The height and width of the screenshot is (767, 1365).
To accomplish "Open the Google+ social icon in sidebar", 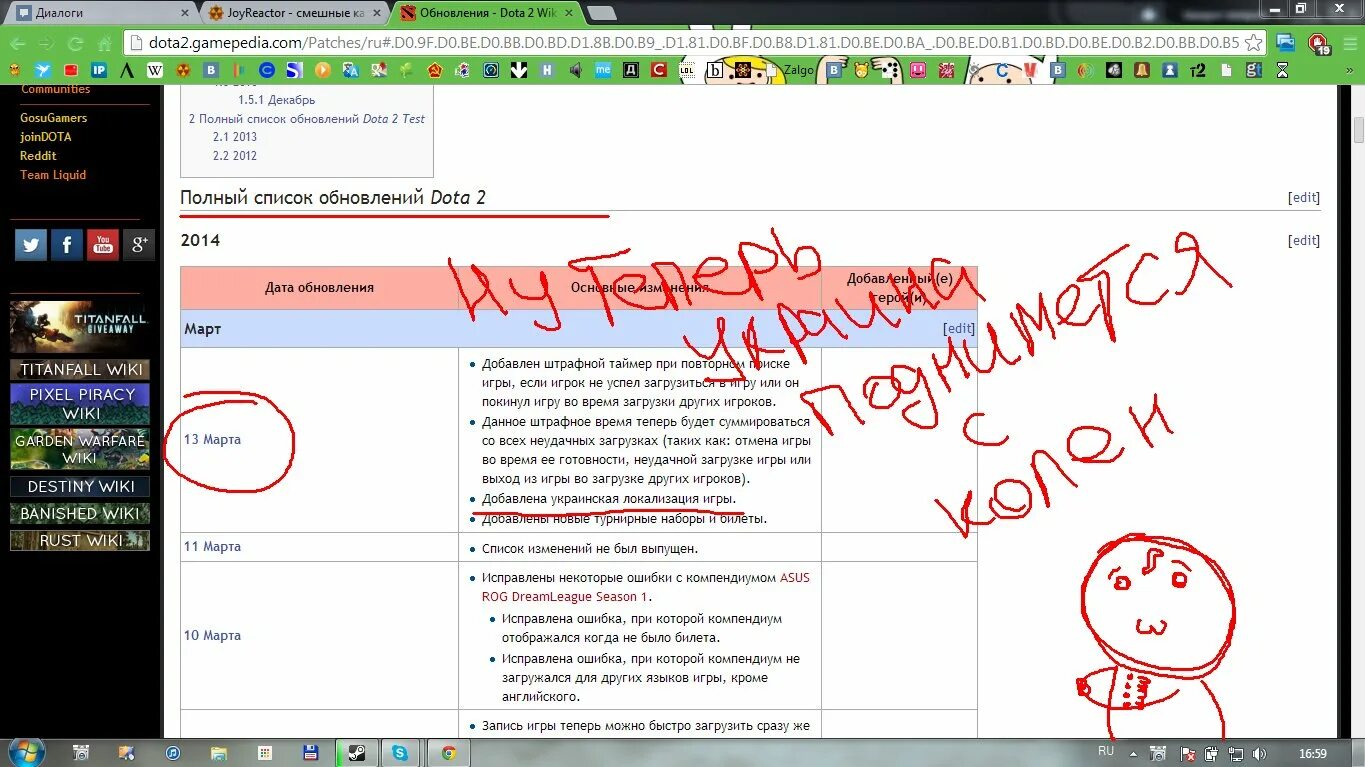I will [x=139, y=244].
